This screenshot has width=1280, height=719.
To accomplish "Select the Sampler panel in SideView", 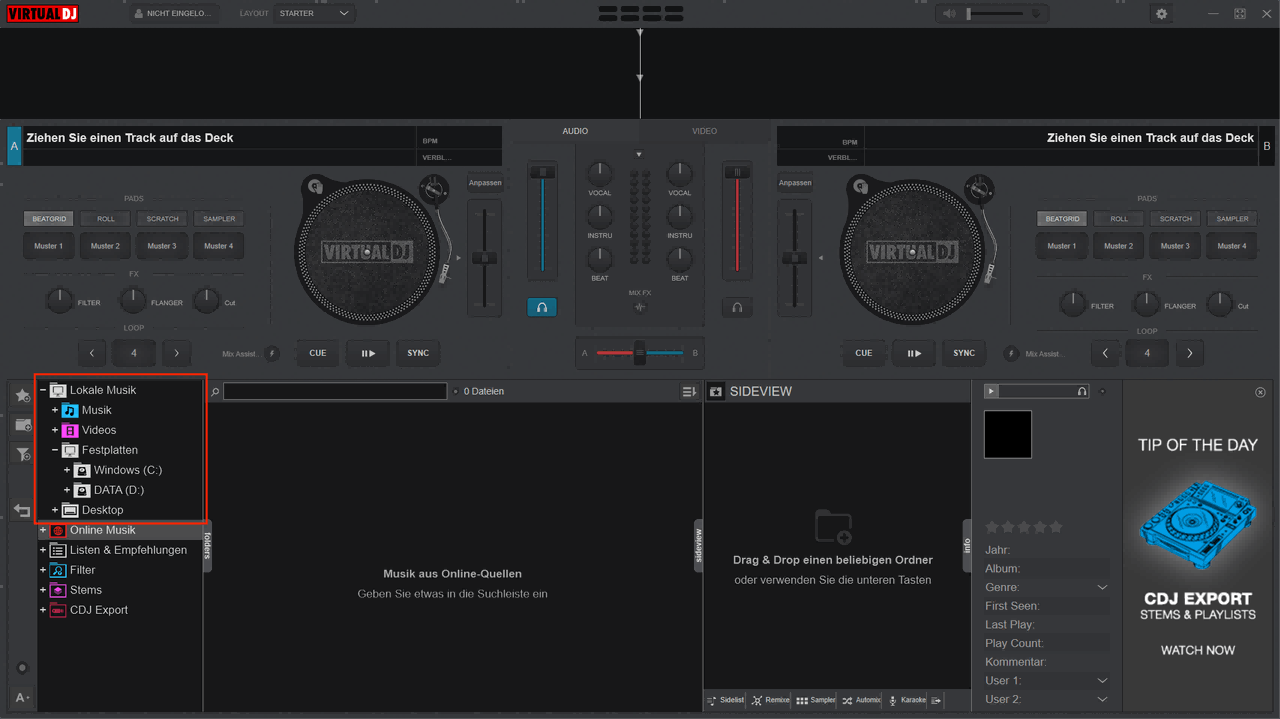I will pyautogui.click(x=815, y=700).
